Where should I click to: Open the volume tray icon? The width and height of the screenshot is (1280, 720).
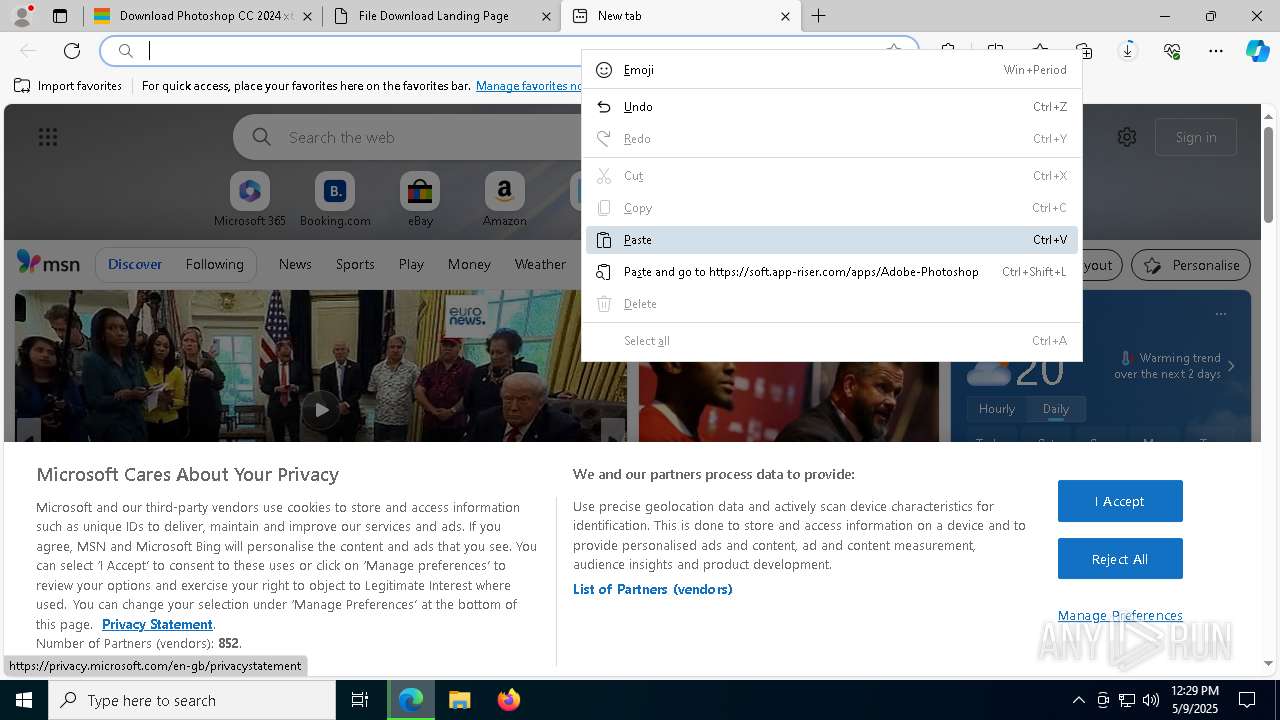(1151, 700)
